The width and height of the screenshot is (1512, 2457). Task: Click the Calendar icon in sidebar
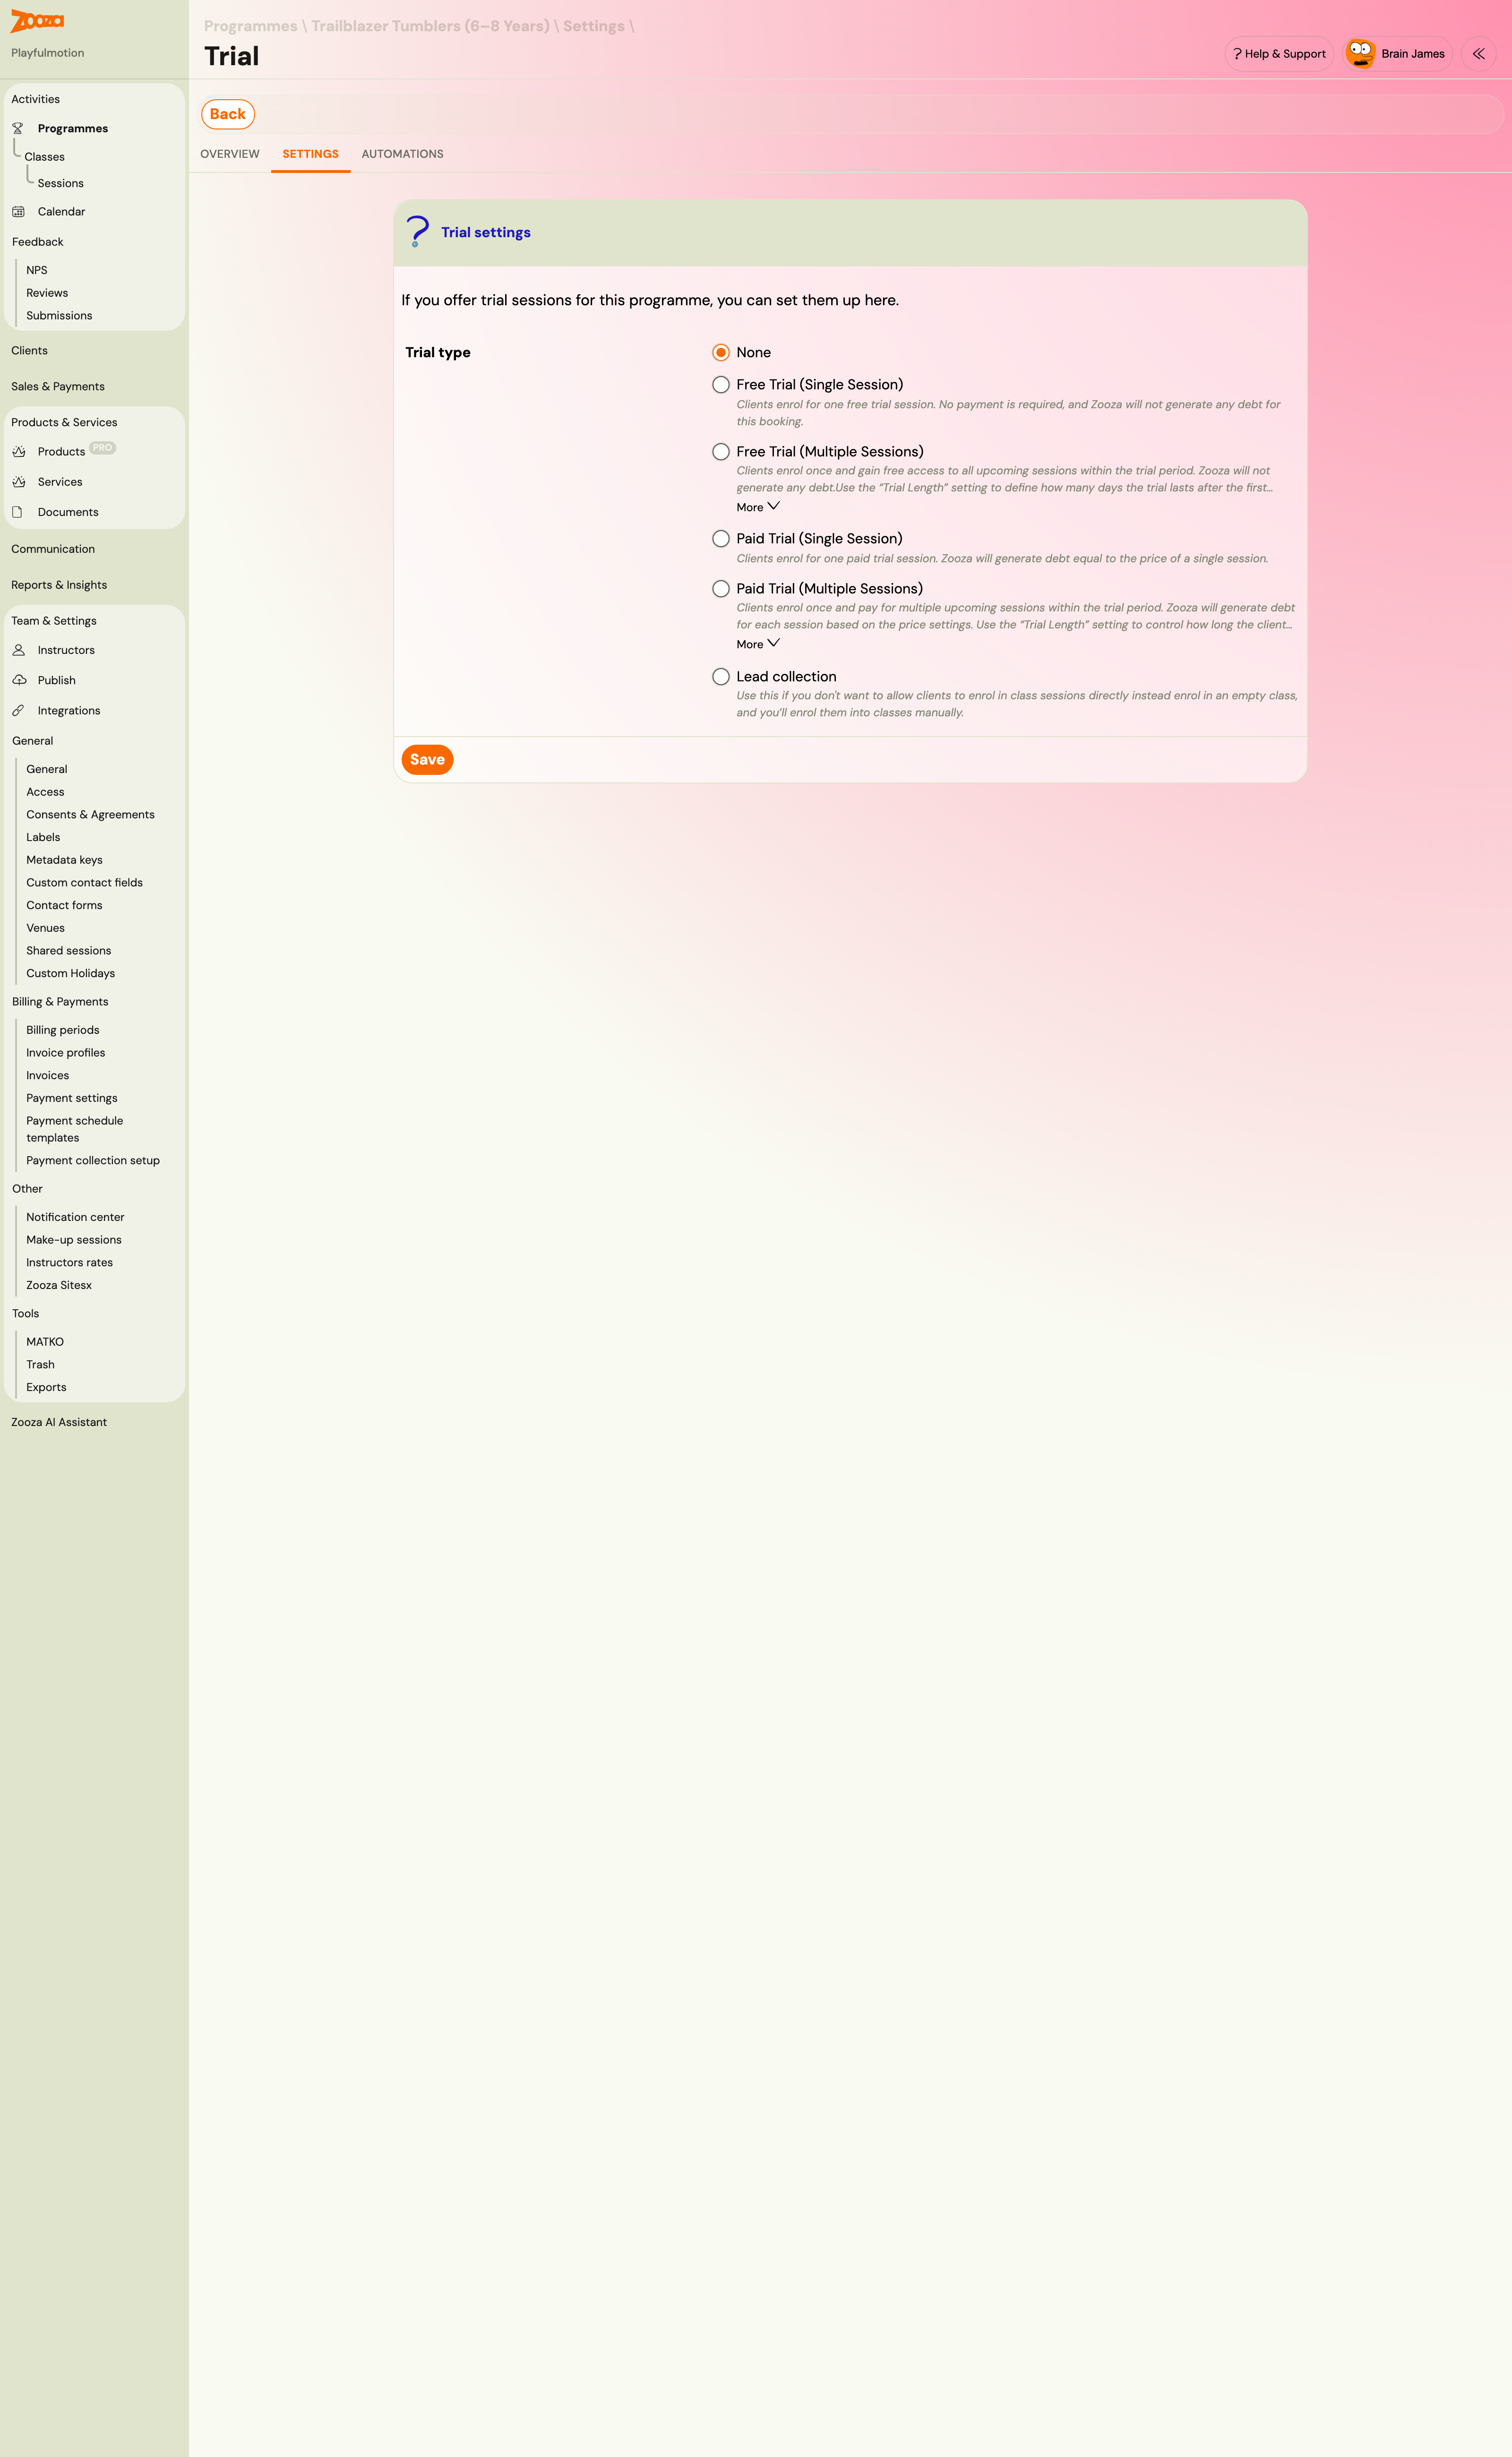(x=18, y=212)
